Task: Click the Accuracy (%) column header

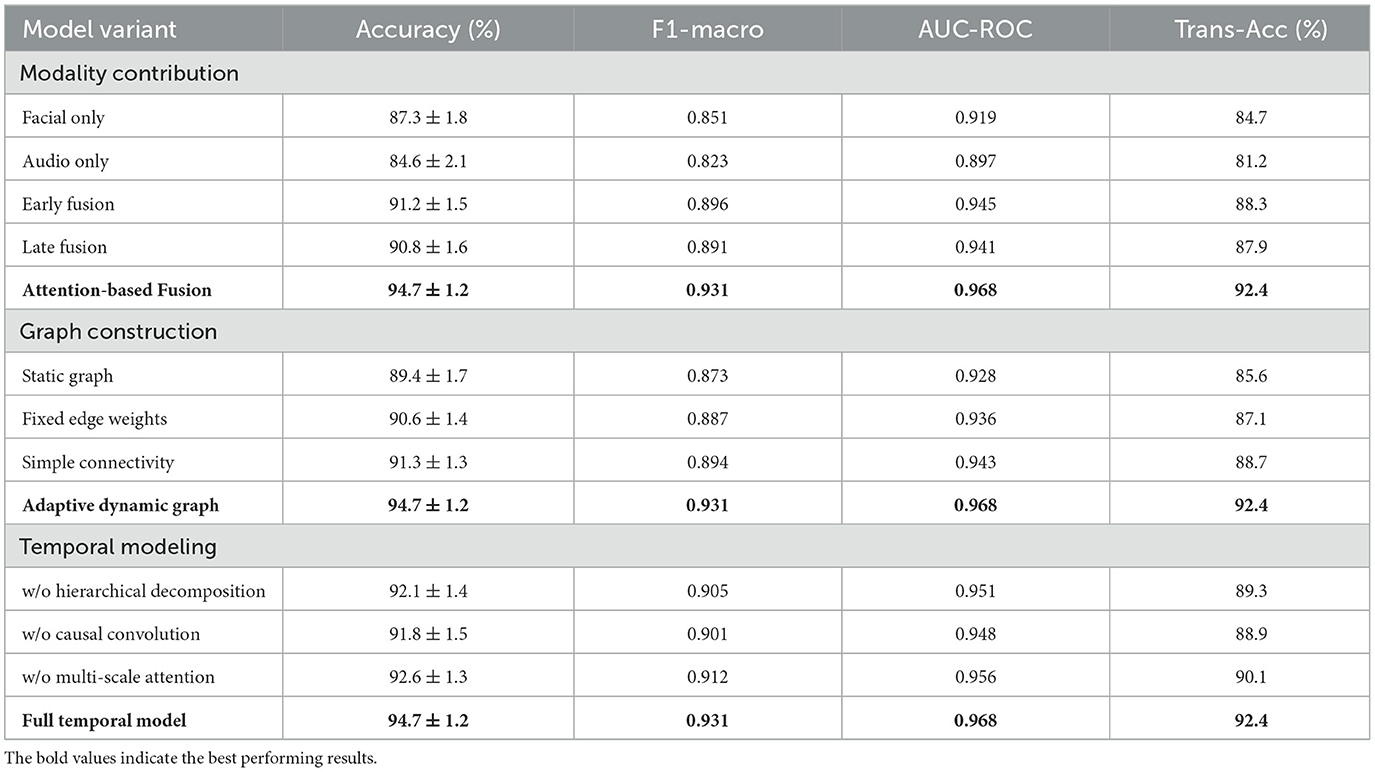Action: tap(428, 29)
